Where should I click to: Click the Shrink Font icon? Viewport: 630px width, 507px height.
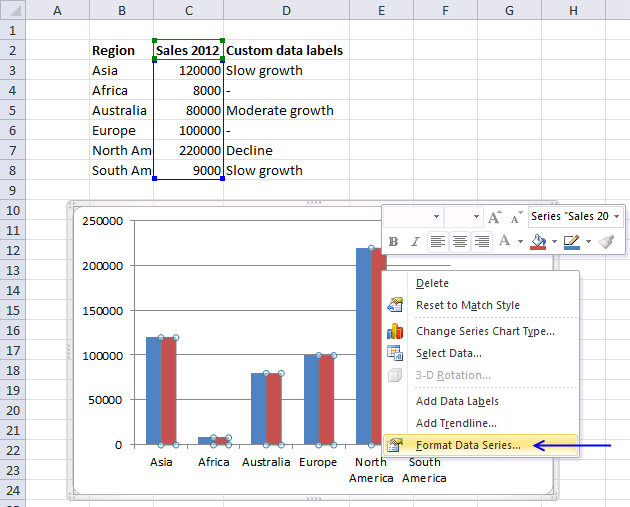coord(516,217)
